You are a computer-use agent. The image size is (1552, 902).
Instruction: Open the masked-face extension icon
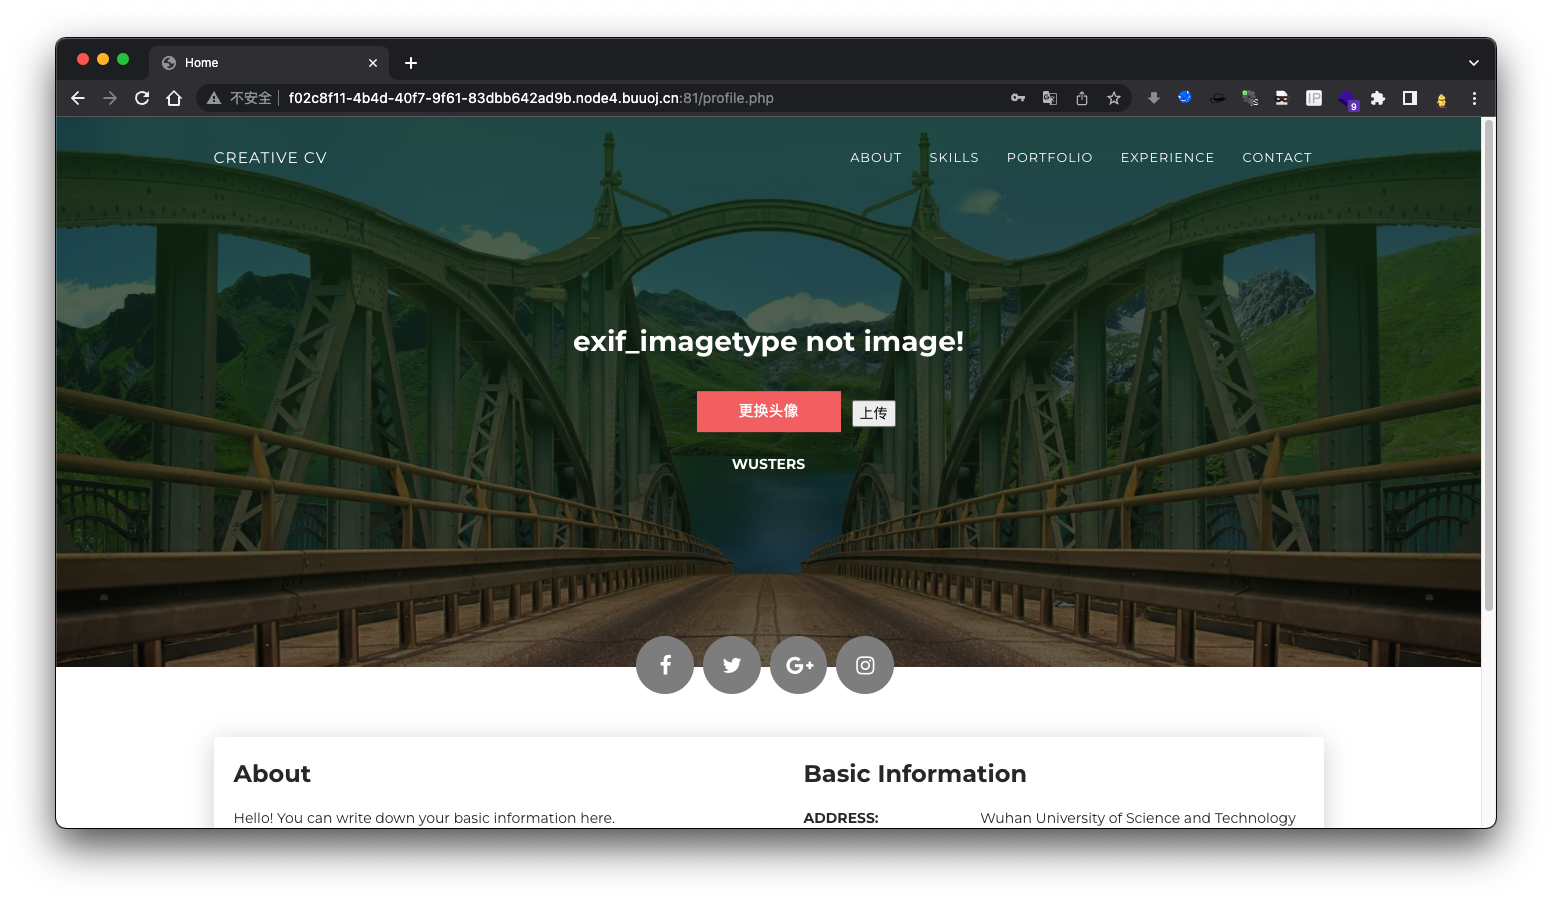tap(1282, 98)
